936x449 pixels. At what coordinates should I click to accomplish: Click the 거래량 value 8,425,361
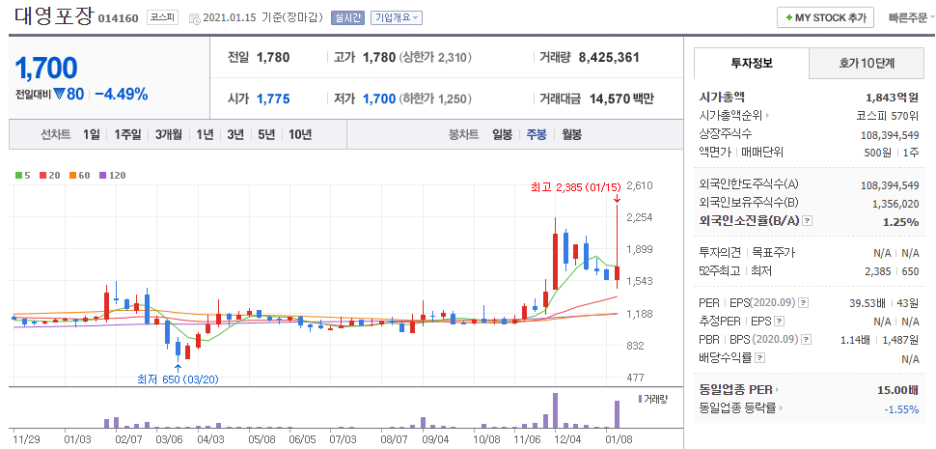point(609,57)
